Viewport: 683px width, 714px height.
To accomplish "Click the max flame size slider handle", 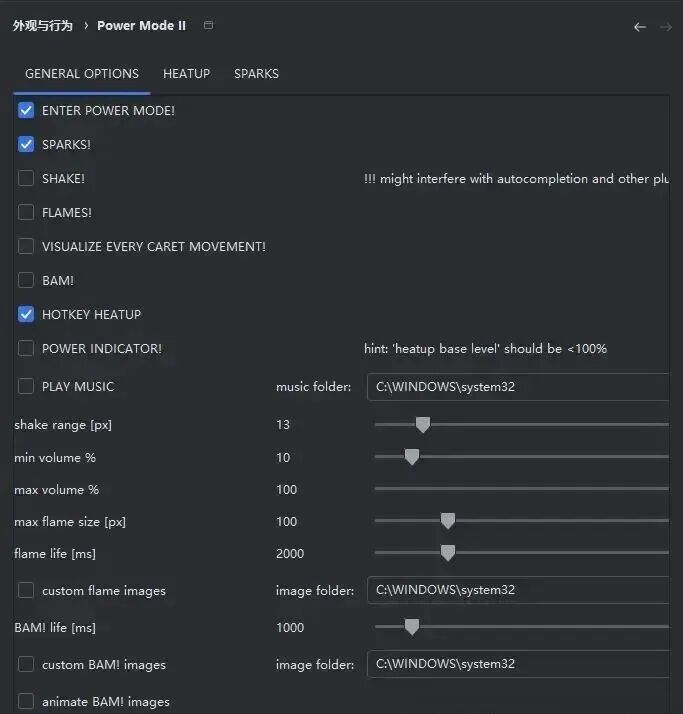I will (x=448, y=521).
